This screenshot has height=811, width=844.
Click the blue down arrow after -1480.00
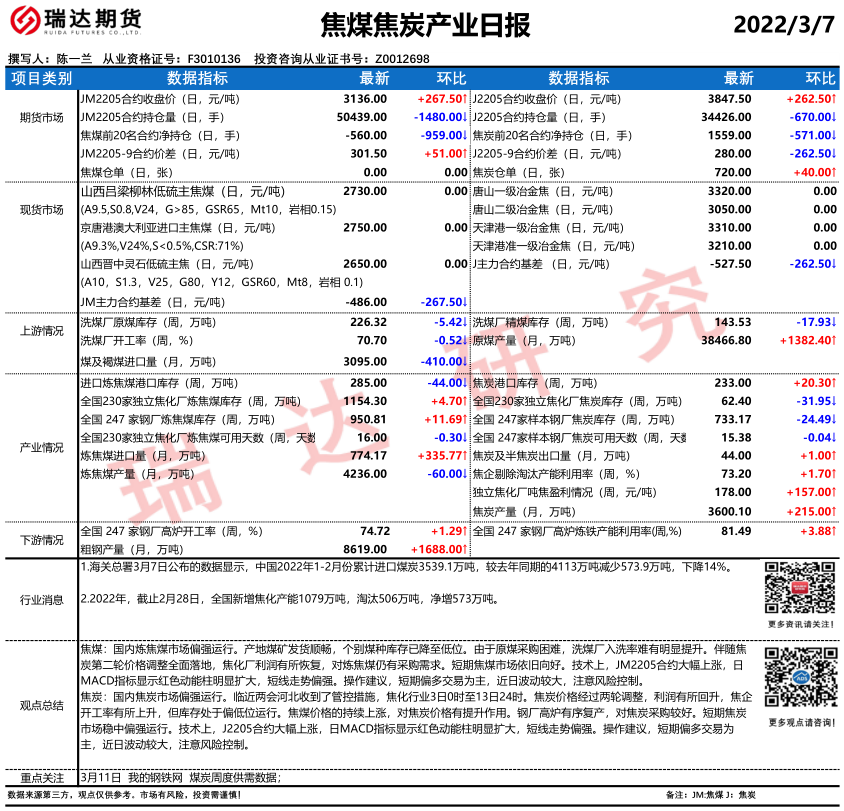click(x=465, y=117)
